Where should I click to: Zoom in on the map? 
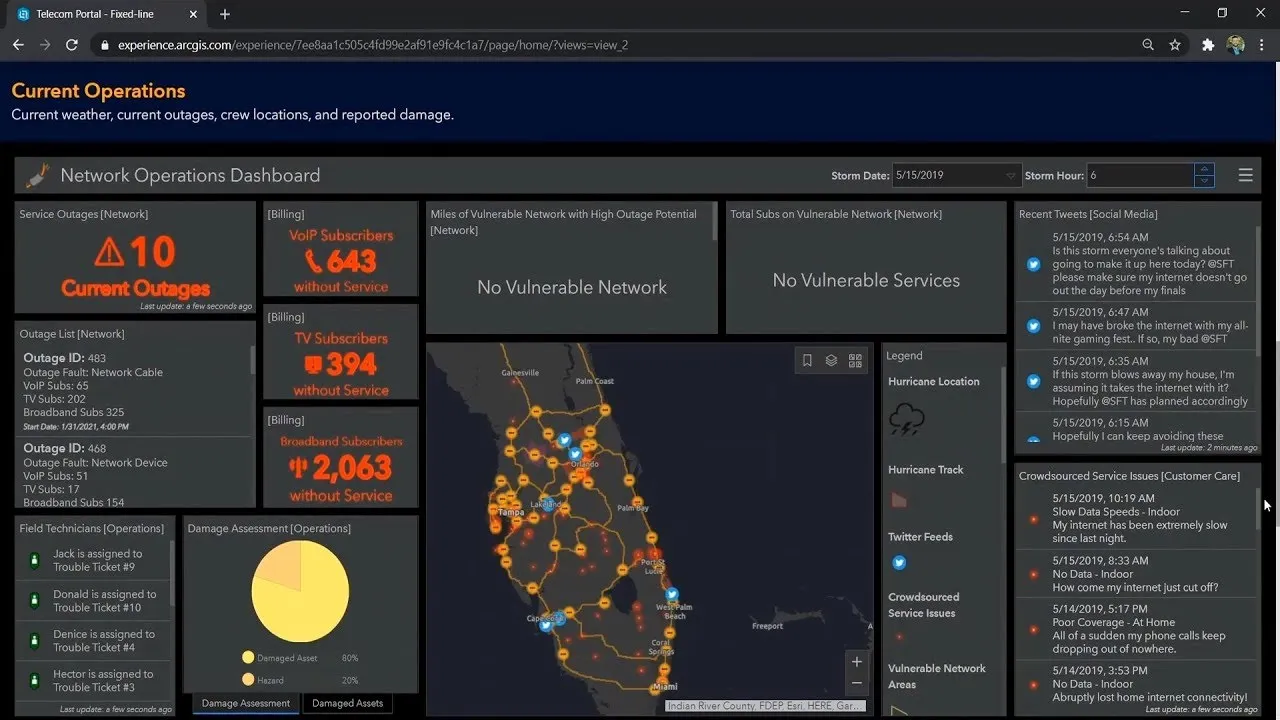click(856, 662)
